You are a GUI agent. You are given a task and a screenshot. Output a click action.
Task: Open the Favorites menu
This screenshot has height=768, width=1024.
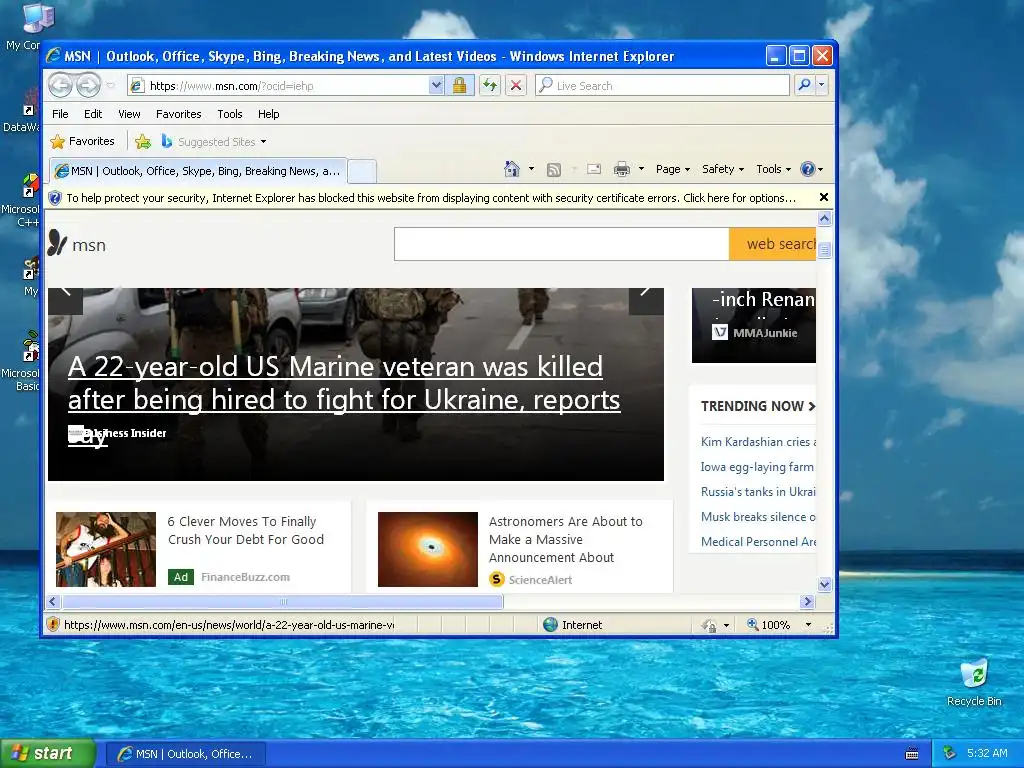click(178, 114)
